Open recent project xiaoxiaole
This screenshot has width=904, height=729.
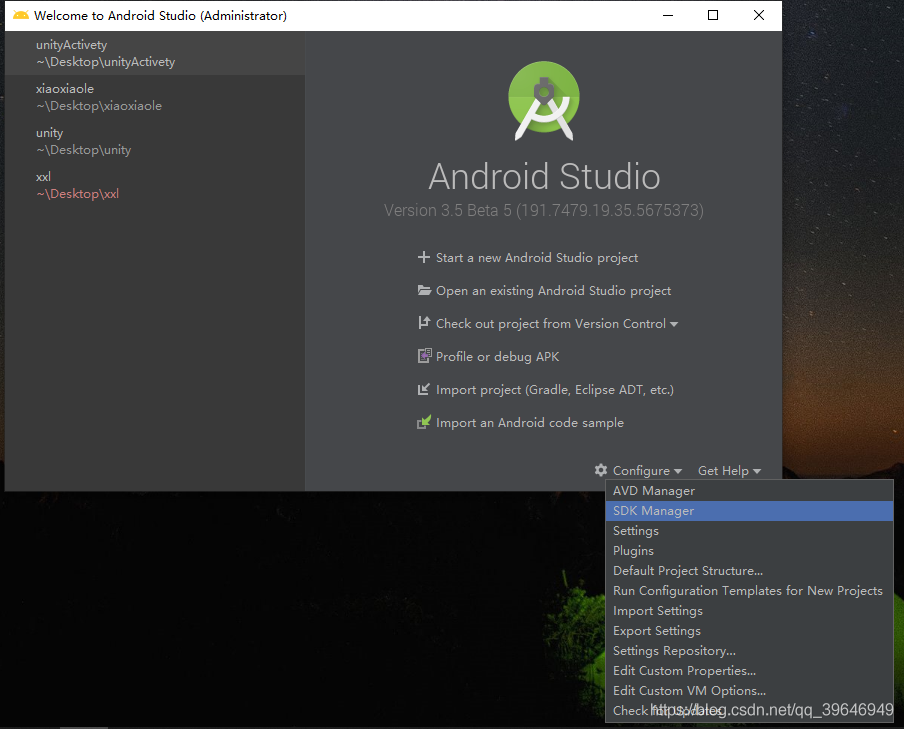tap(155, 97)
